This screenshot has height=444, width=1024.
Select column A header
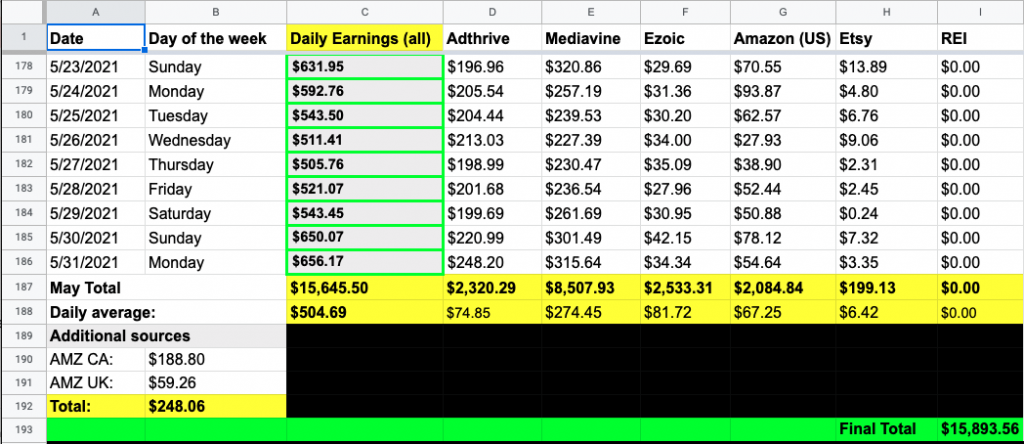pyautogui.click(x=95, y=11)
